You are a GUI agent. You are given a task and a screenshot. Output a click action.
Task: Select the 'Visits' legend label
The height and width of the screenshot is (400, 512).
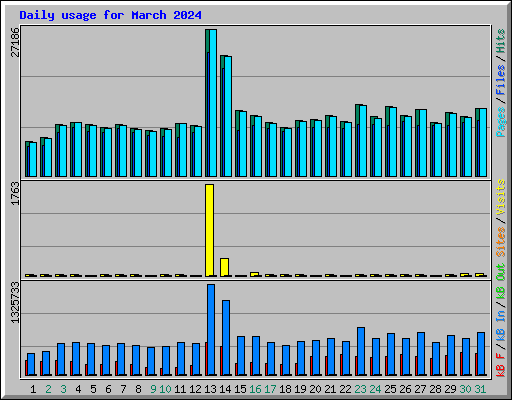tap(501, 197)
